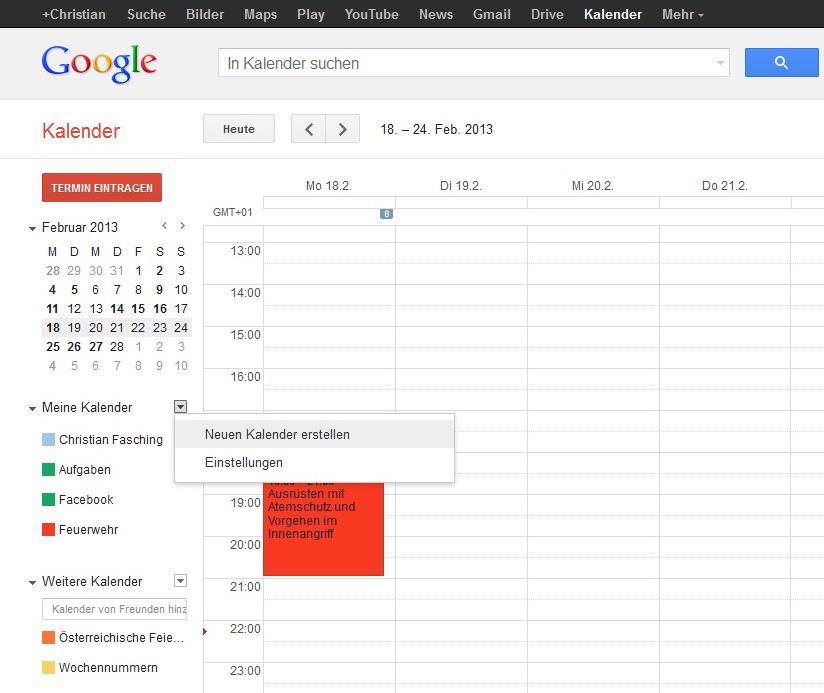824x693 pixels.
Task: Go to next week arrow button
Action: coord(343,129)
